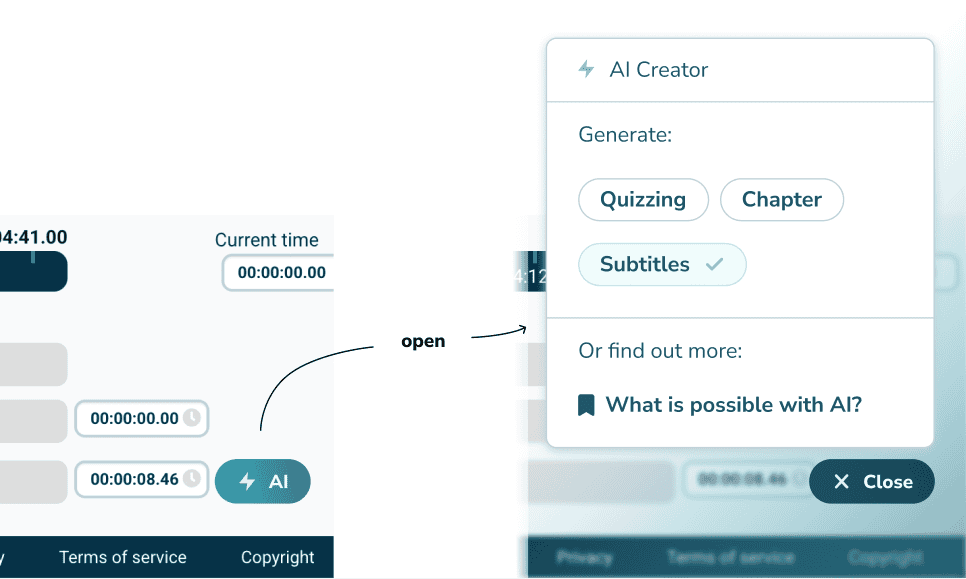This screenshot has height=579, width=966.
Task: Open 'What is possible with AI?' link
Action: click(733, 405)
